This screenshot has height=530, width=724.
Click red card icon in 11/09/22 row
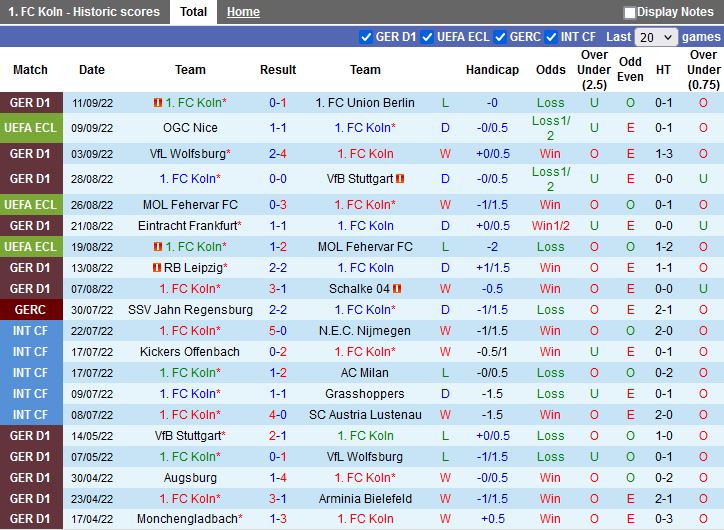click(x=157, y=102)
